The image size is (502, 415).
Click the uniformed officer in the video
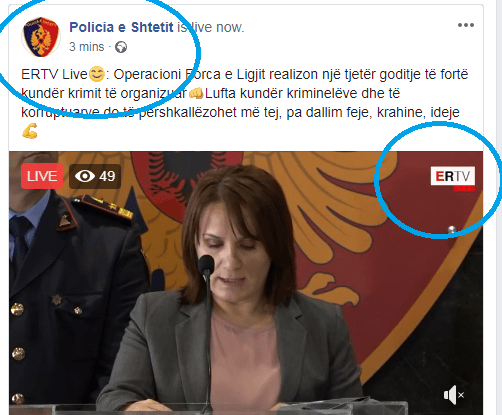72,293
